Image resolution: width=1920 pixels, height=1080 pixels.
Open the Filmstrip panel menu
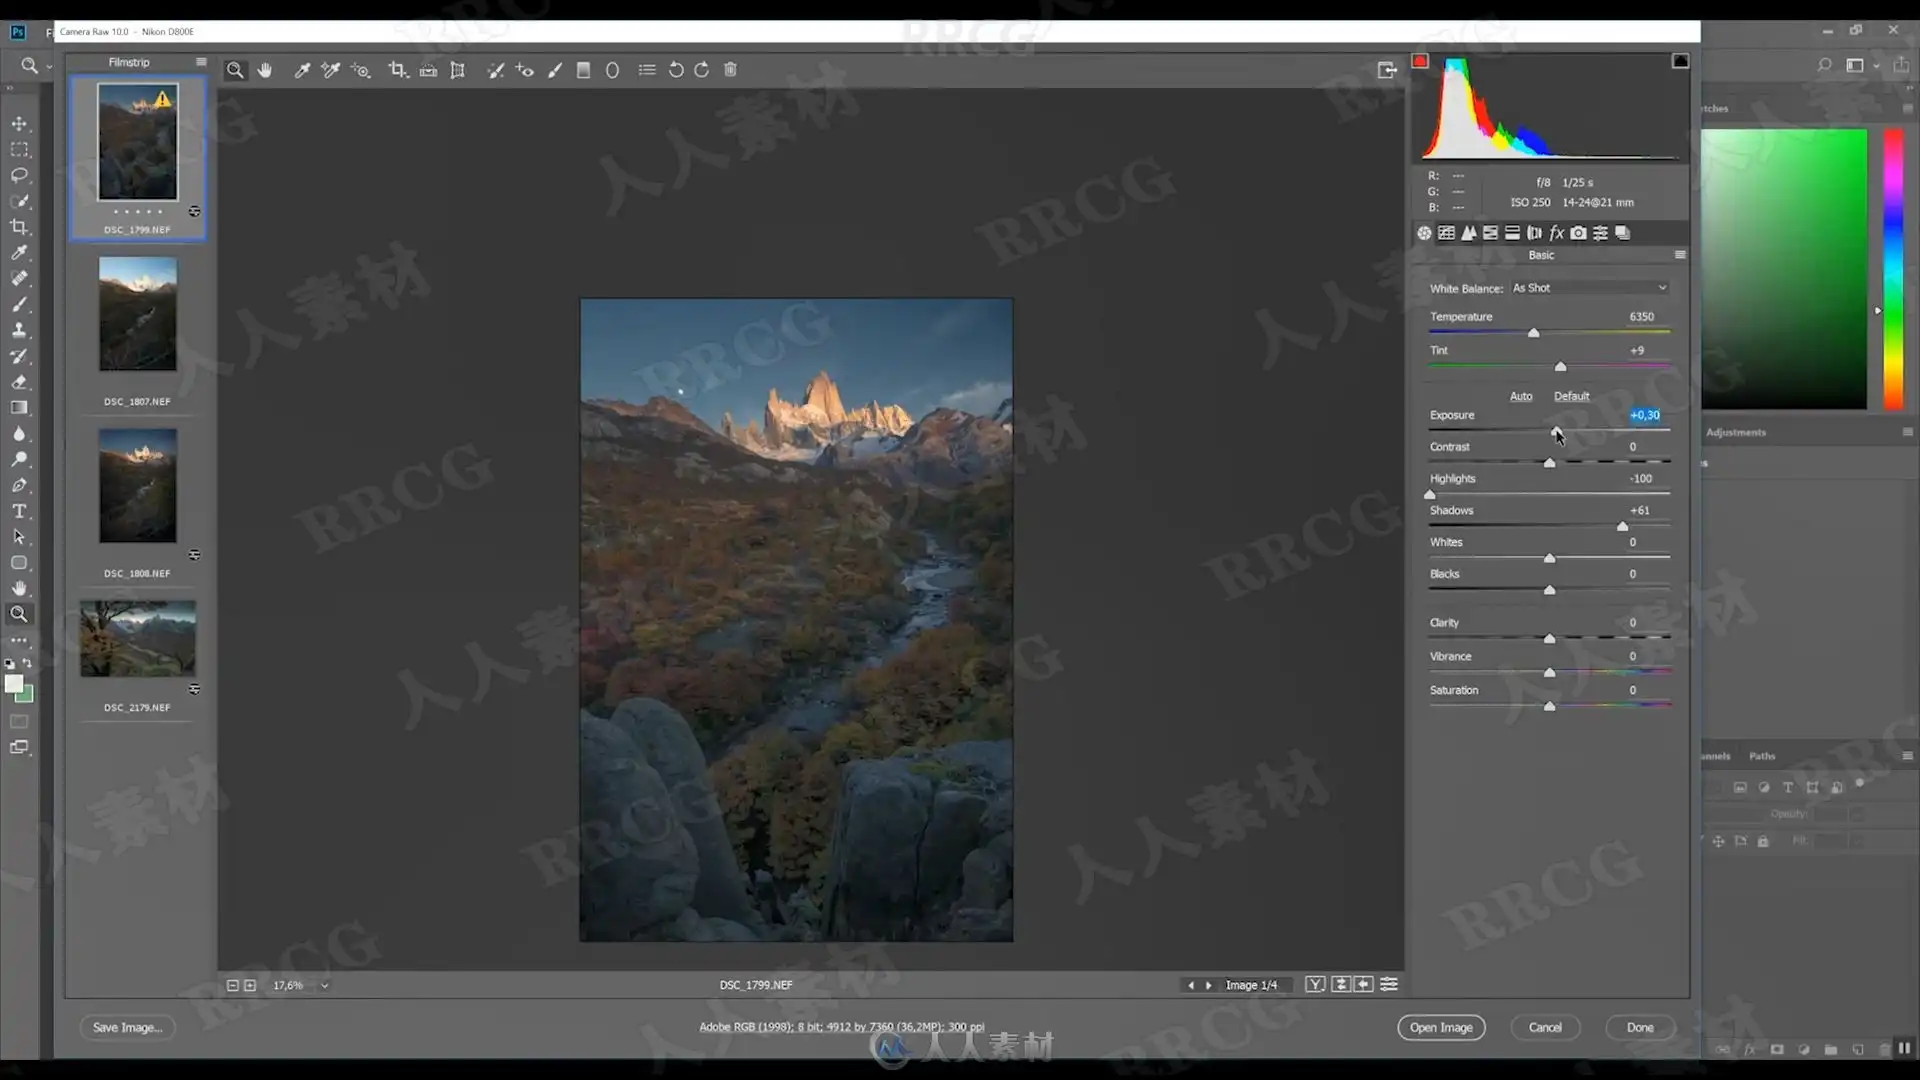tap(201, 62)
